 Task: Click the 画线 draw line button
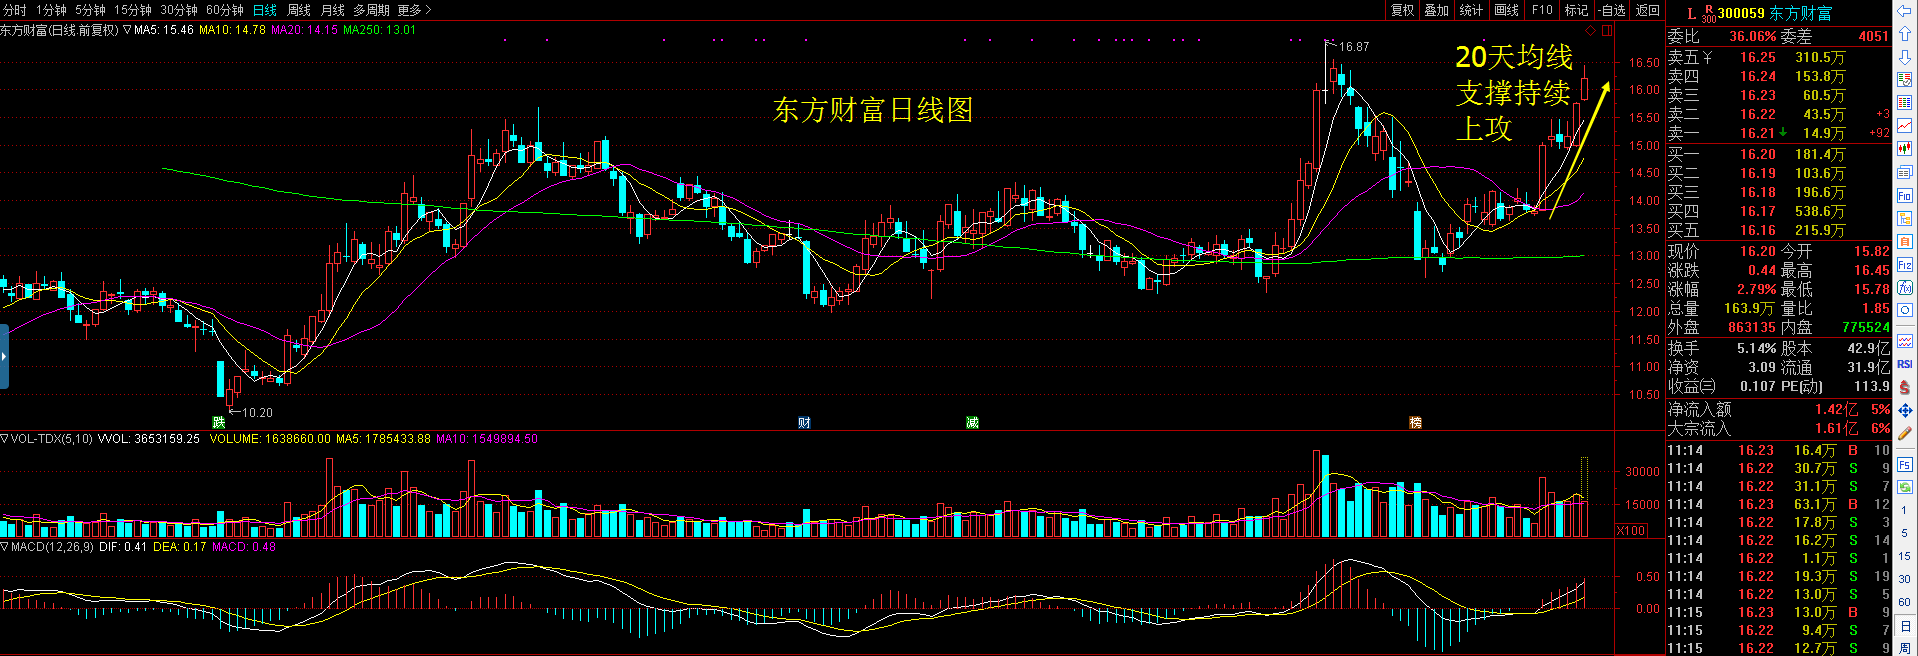1506,10
